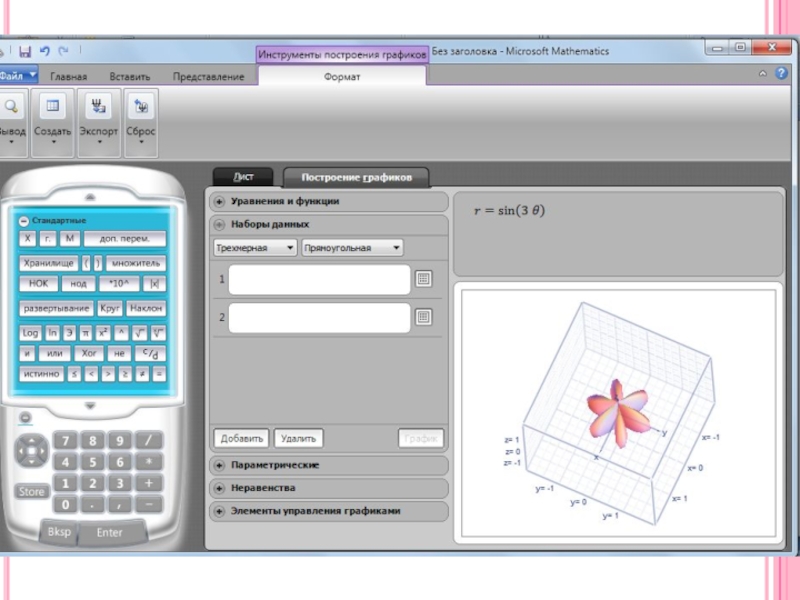Screen dimensions: 800x600
Task: Expand the Уравнения и функции section
Action: 329,202
